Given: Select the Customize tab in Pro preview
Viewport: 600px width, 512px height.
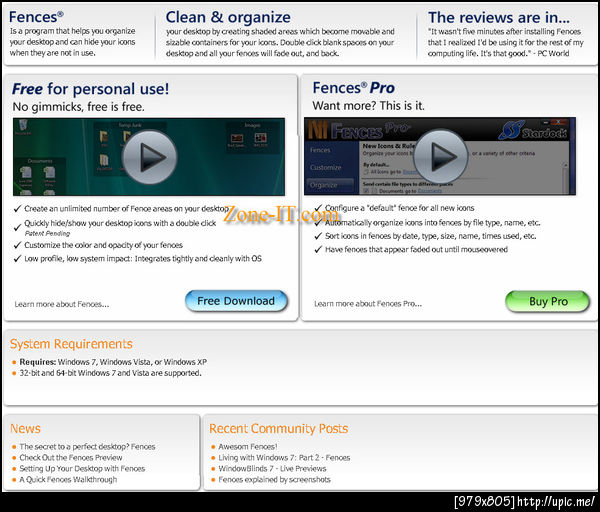Looking at the screenshot, I should (x=326, y=168).
